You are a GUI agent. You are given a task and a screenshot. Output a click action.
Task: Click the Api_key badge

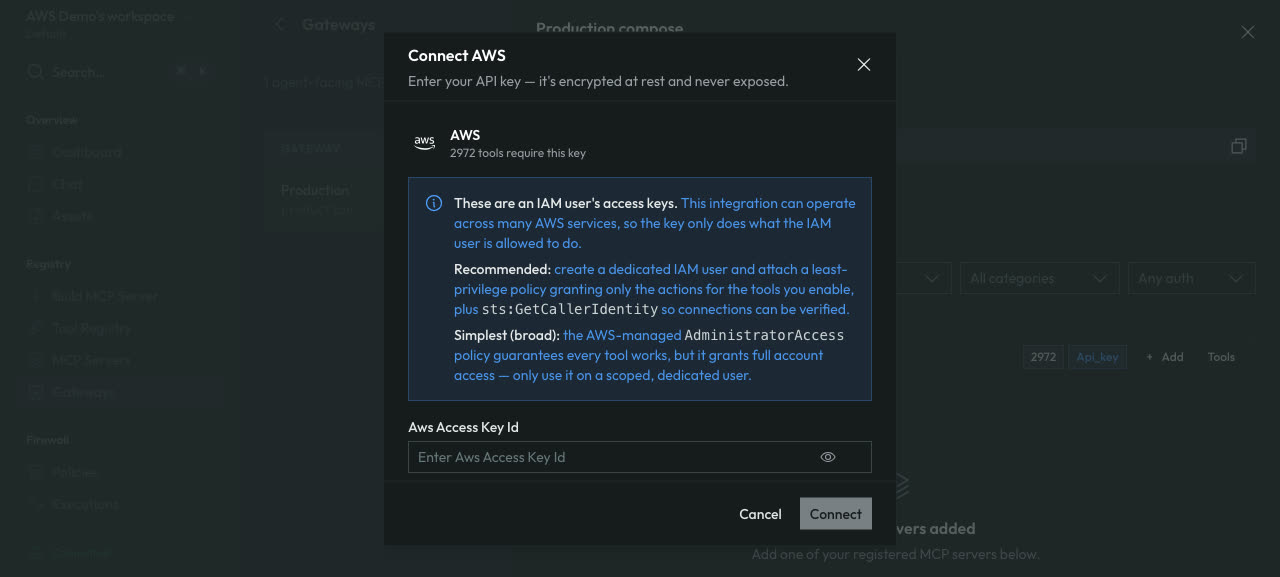pos(1097,357)
